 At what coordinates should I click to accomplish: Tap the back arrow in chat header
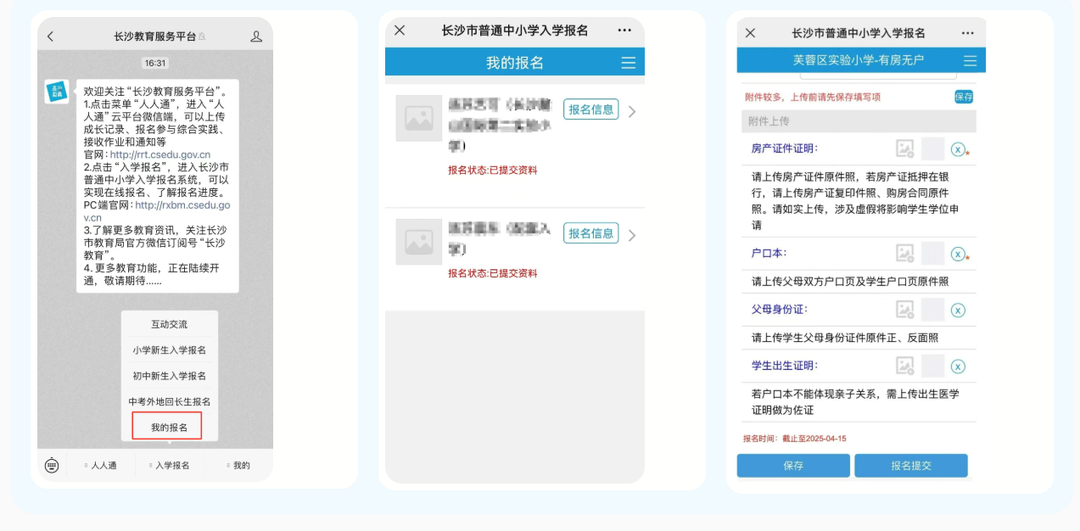[51, 37]
